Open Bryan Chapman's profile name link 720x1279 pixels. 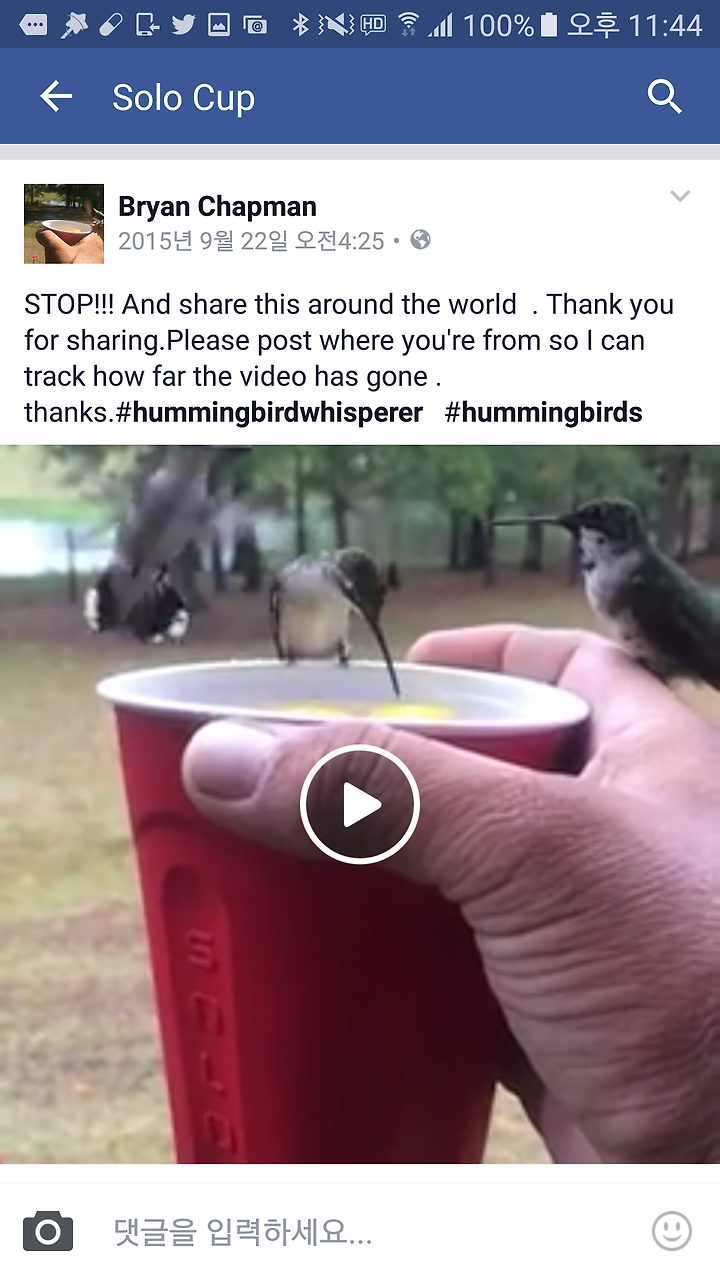(x=217, y=207)
